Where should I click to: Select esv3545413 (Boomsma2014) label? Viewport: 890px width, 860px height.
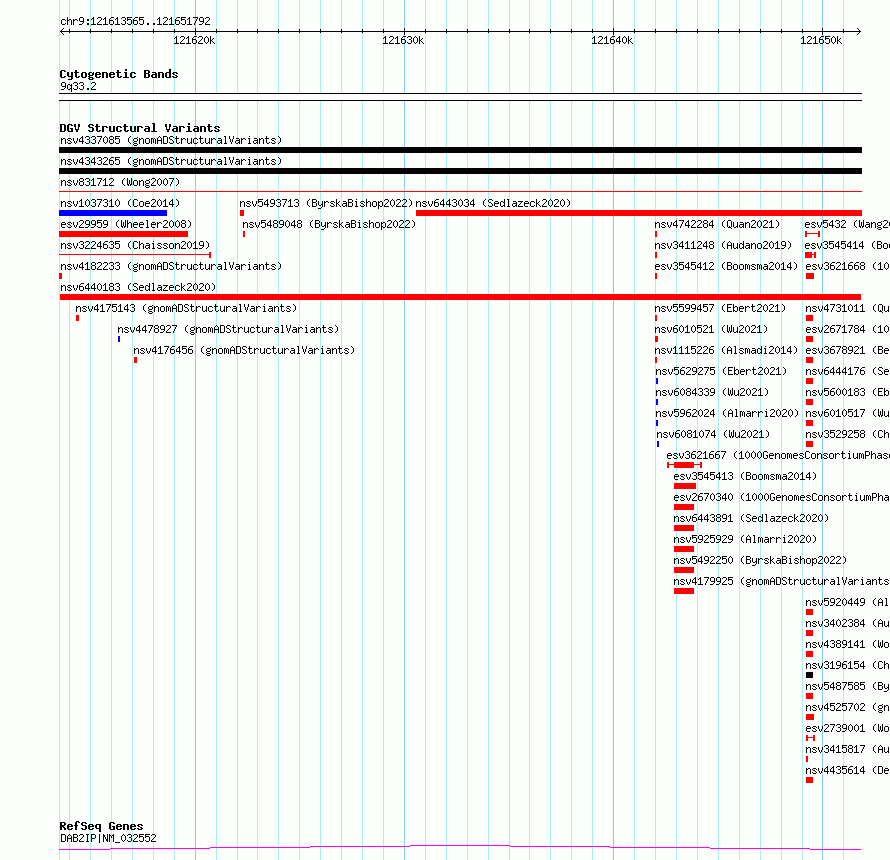(x=745, y=476)
